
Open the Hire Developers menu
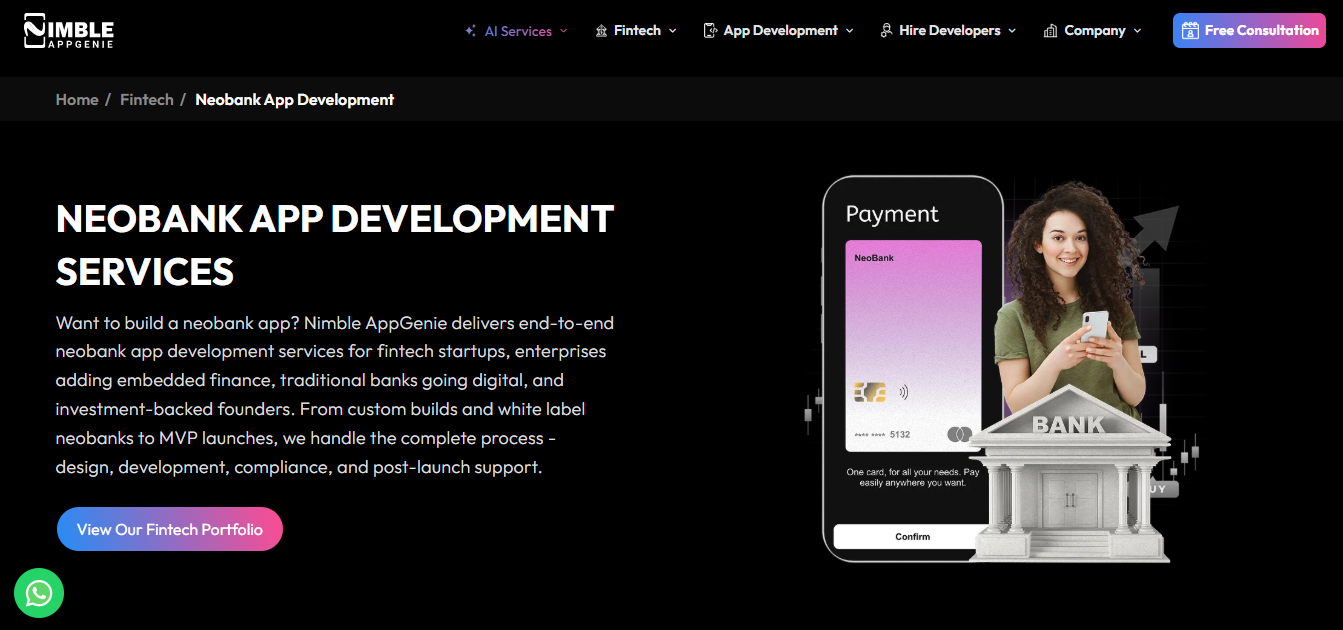[x=948, y=31]
